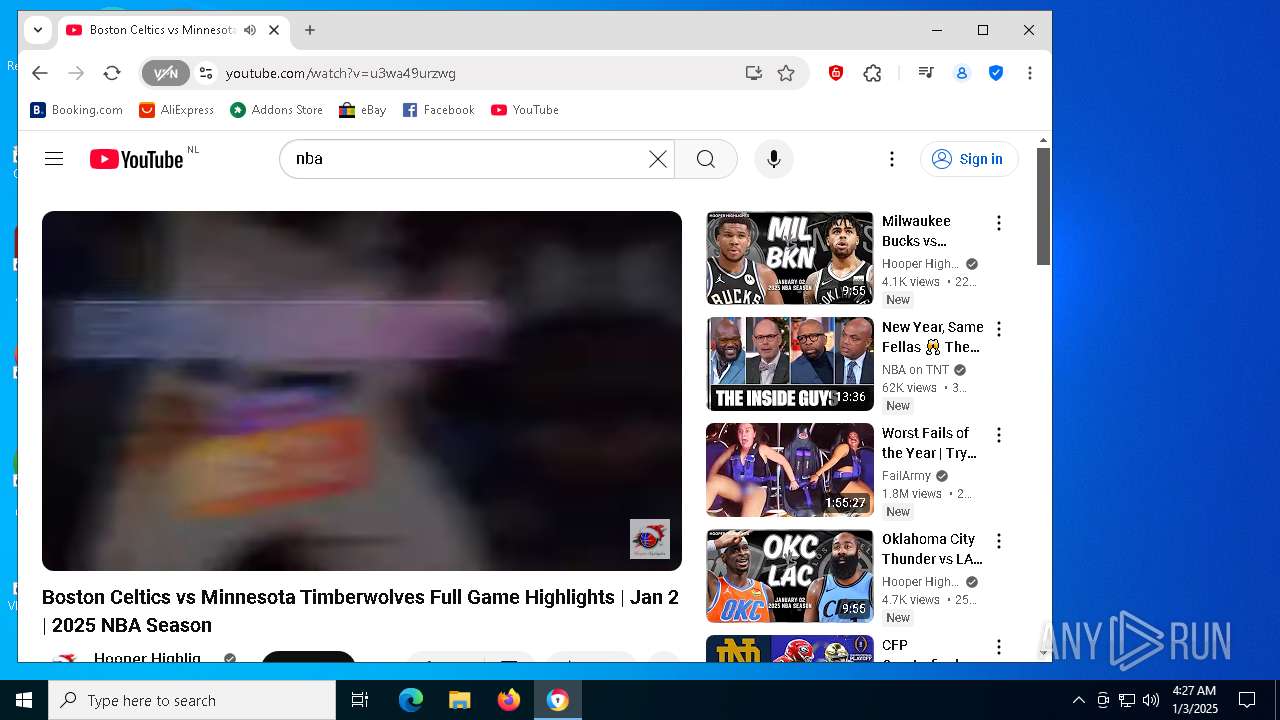Mute the tab via speaker icon
The height and width of the screenshot is (720, 1280).
(250, 30)
